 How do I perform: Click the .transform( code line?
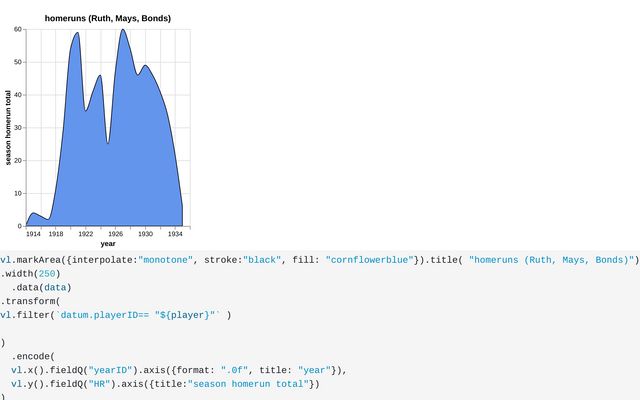point(30,302)
